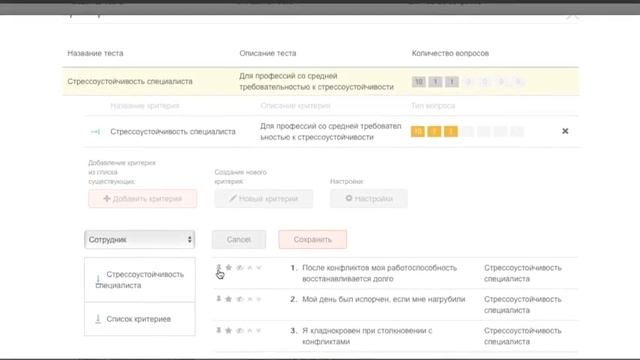Open the 'Сотрудник' dropdown
Screen dimensions: 640x360
(x=140, y=240)
